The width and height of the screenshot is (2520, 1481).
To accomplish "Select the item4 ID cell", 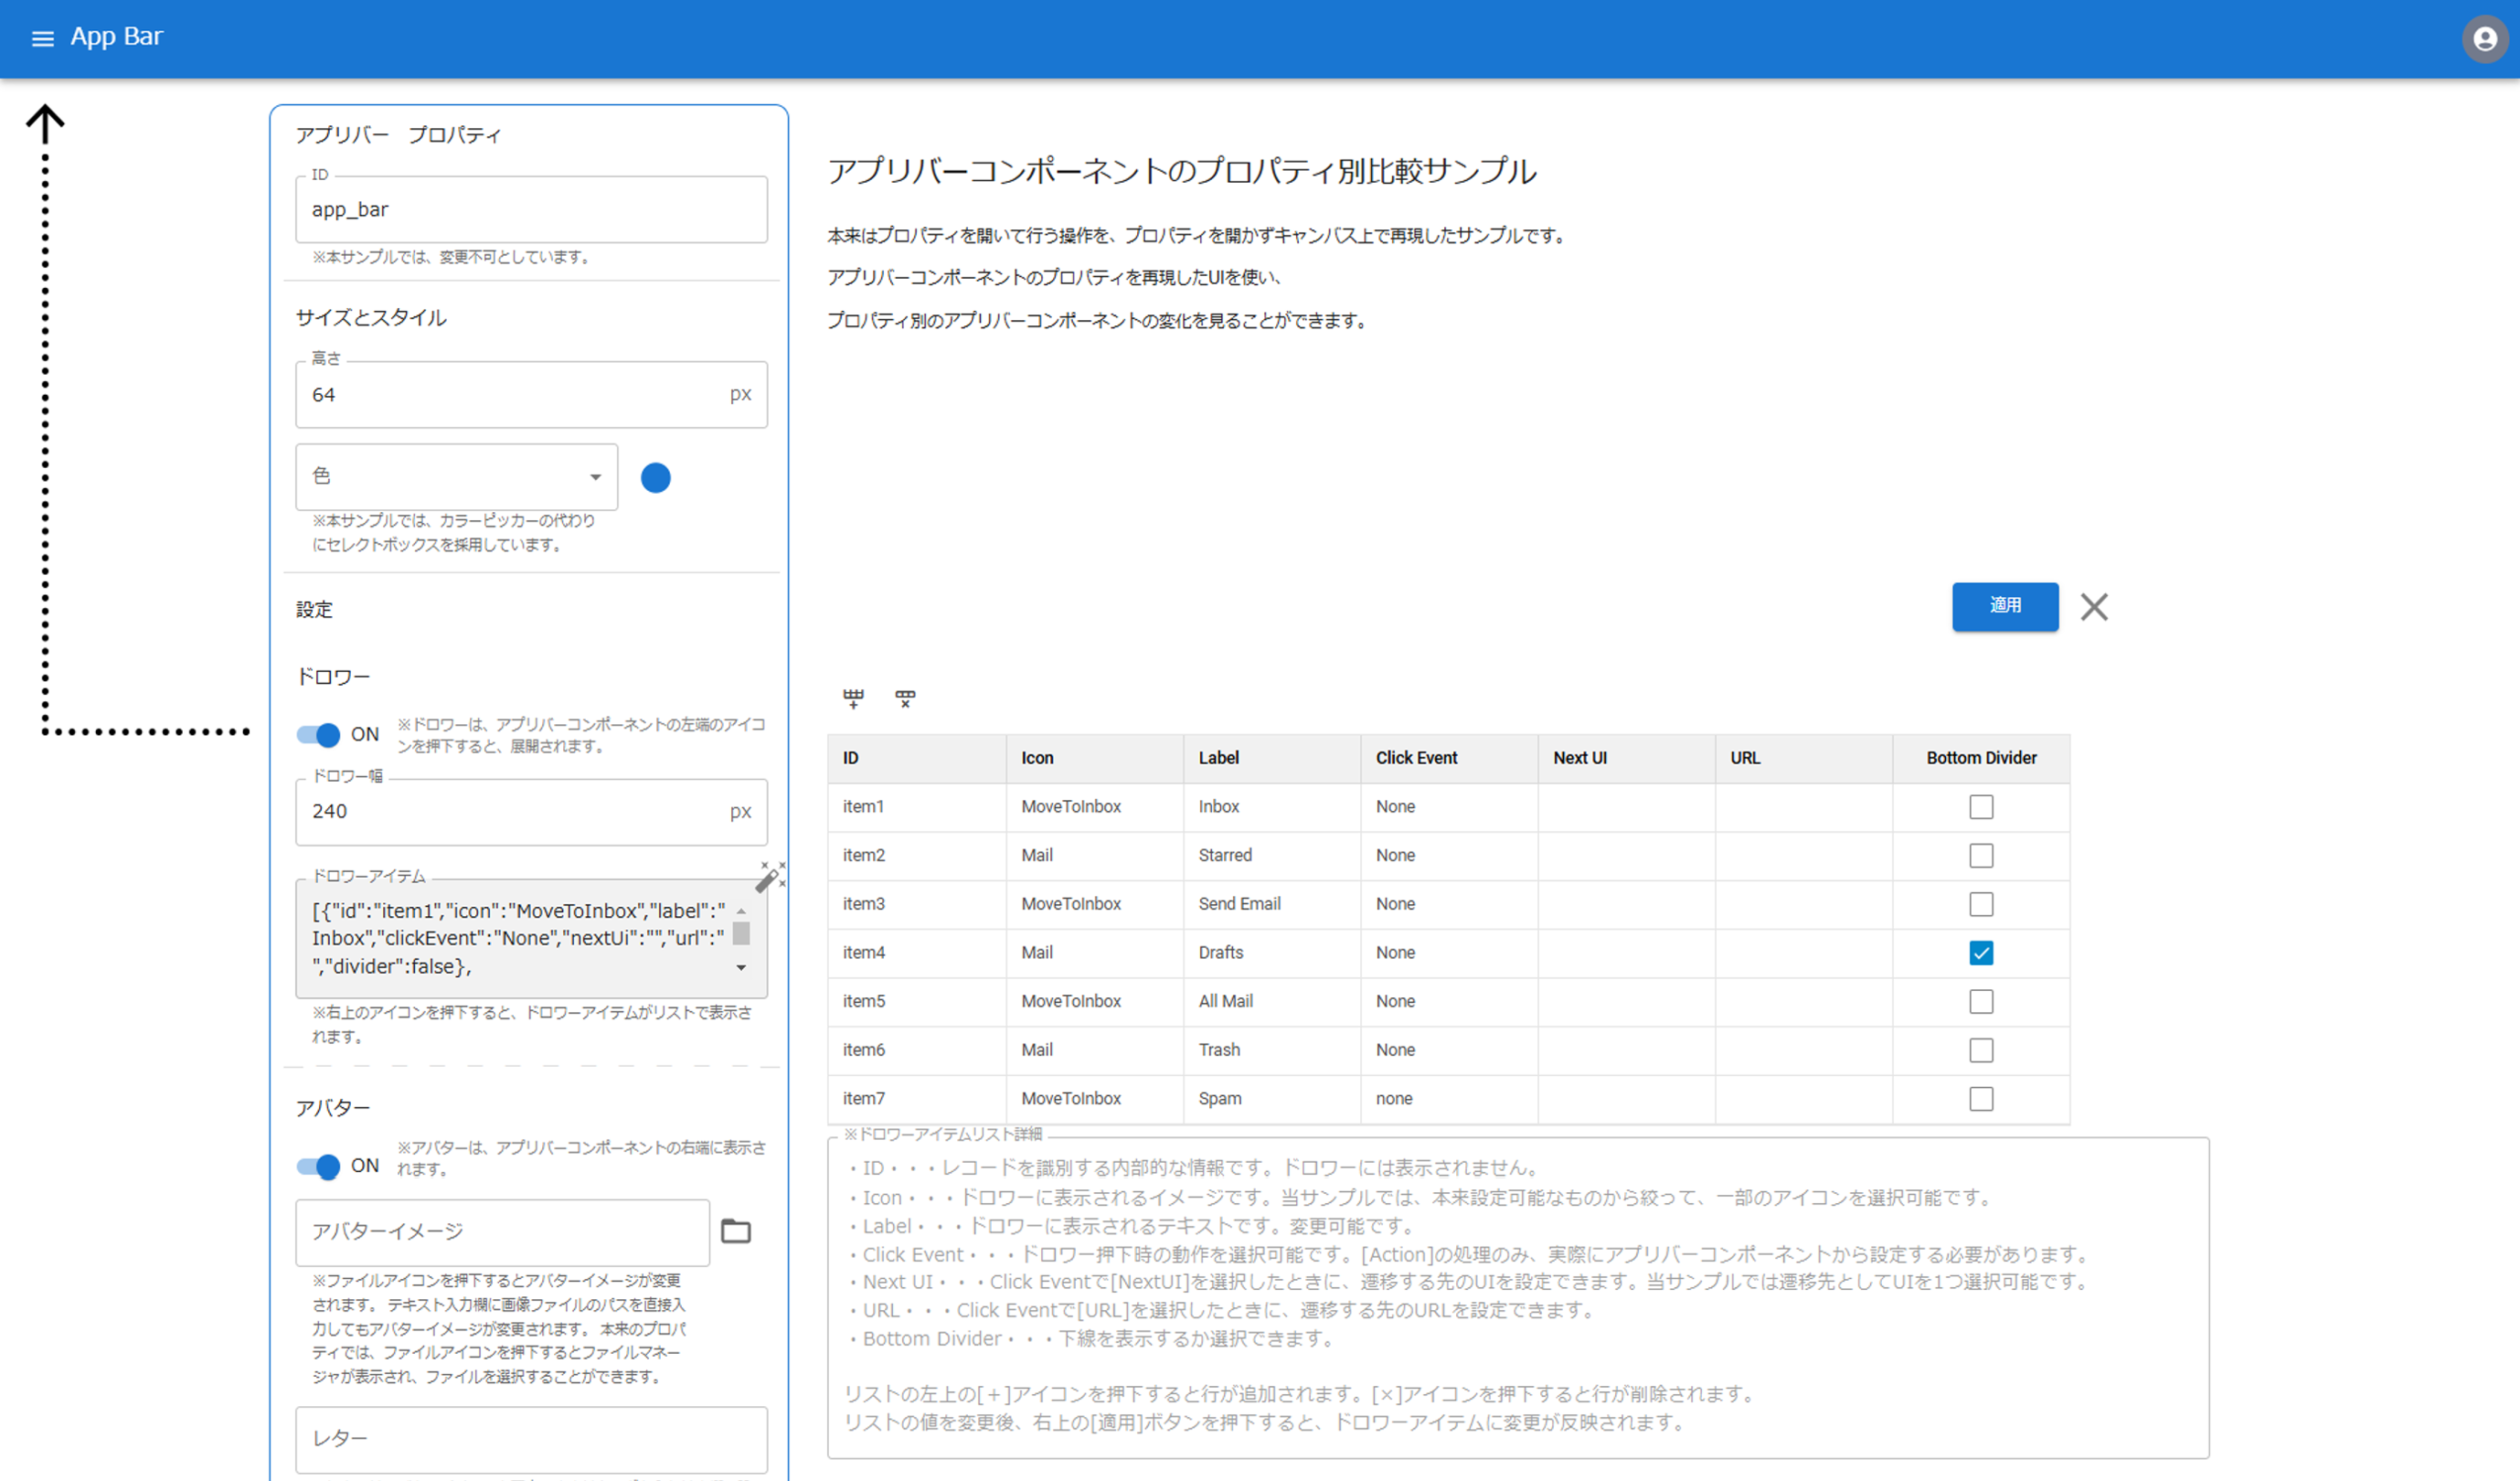I will pos(917,953).
